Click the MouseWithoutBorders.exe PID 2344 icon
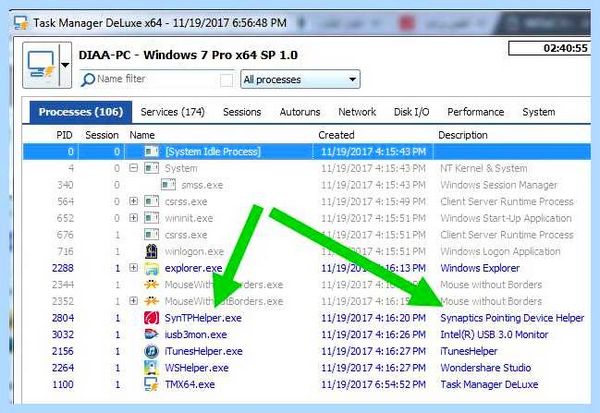Image resolution: width=600 pixels, height=413 pixels. [x=151, y=285]
